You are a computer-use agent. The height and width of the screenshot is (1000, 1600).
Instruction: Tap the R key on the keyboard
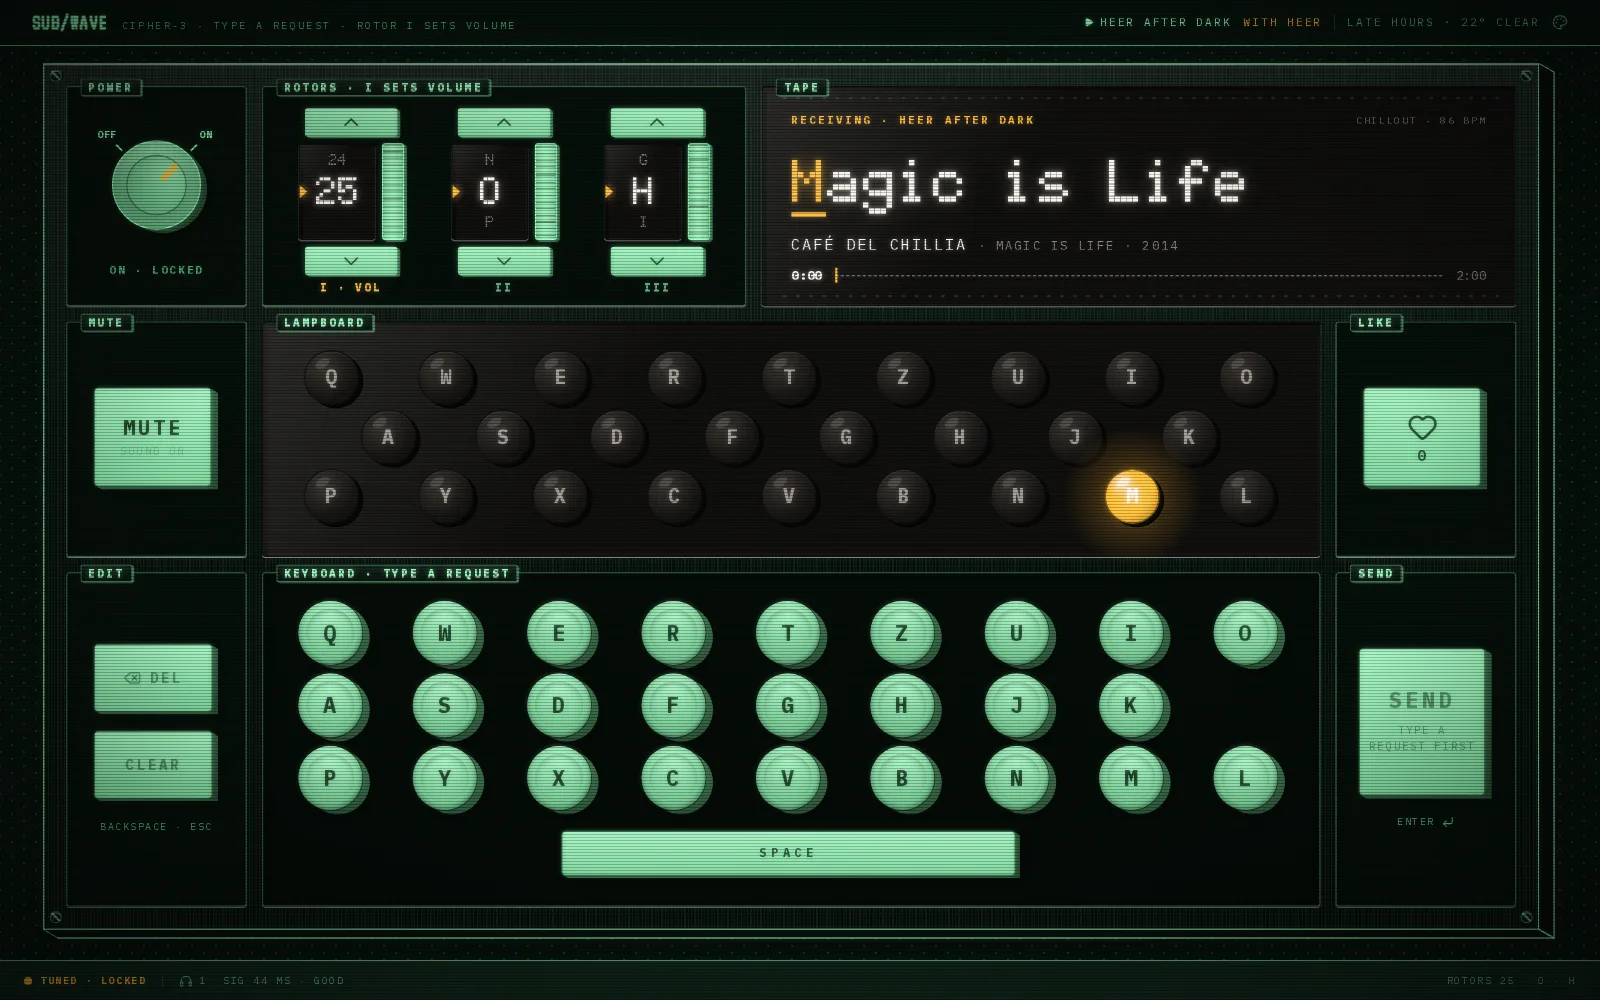pos(673,633)
